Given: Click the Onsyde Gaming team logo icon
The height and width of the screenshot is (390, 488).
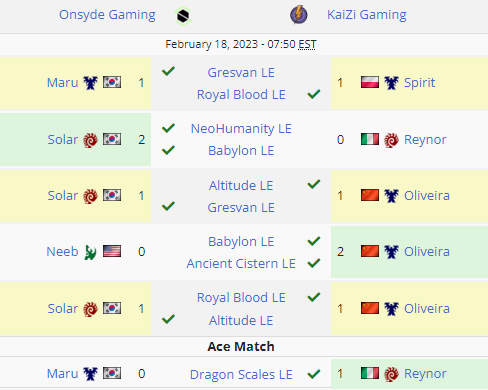Looking at the screenshot, I should click(183, 16).
